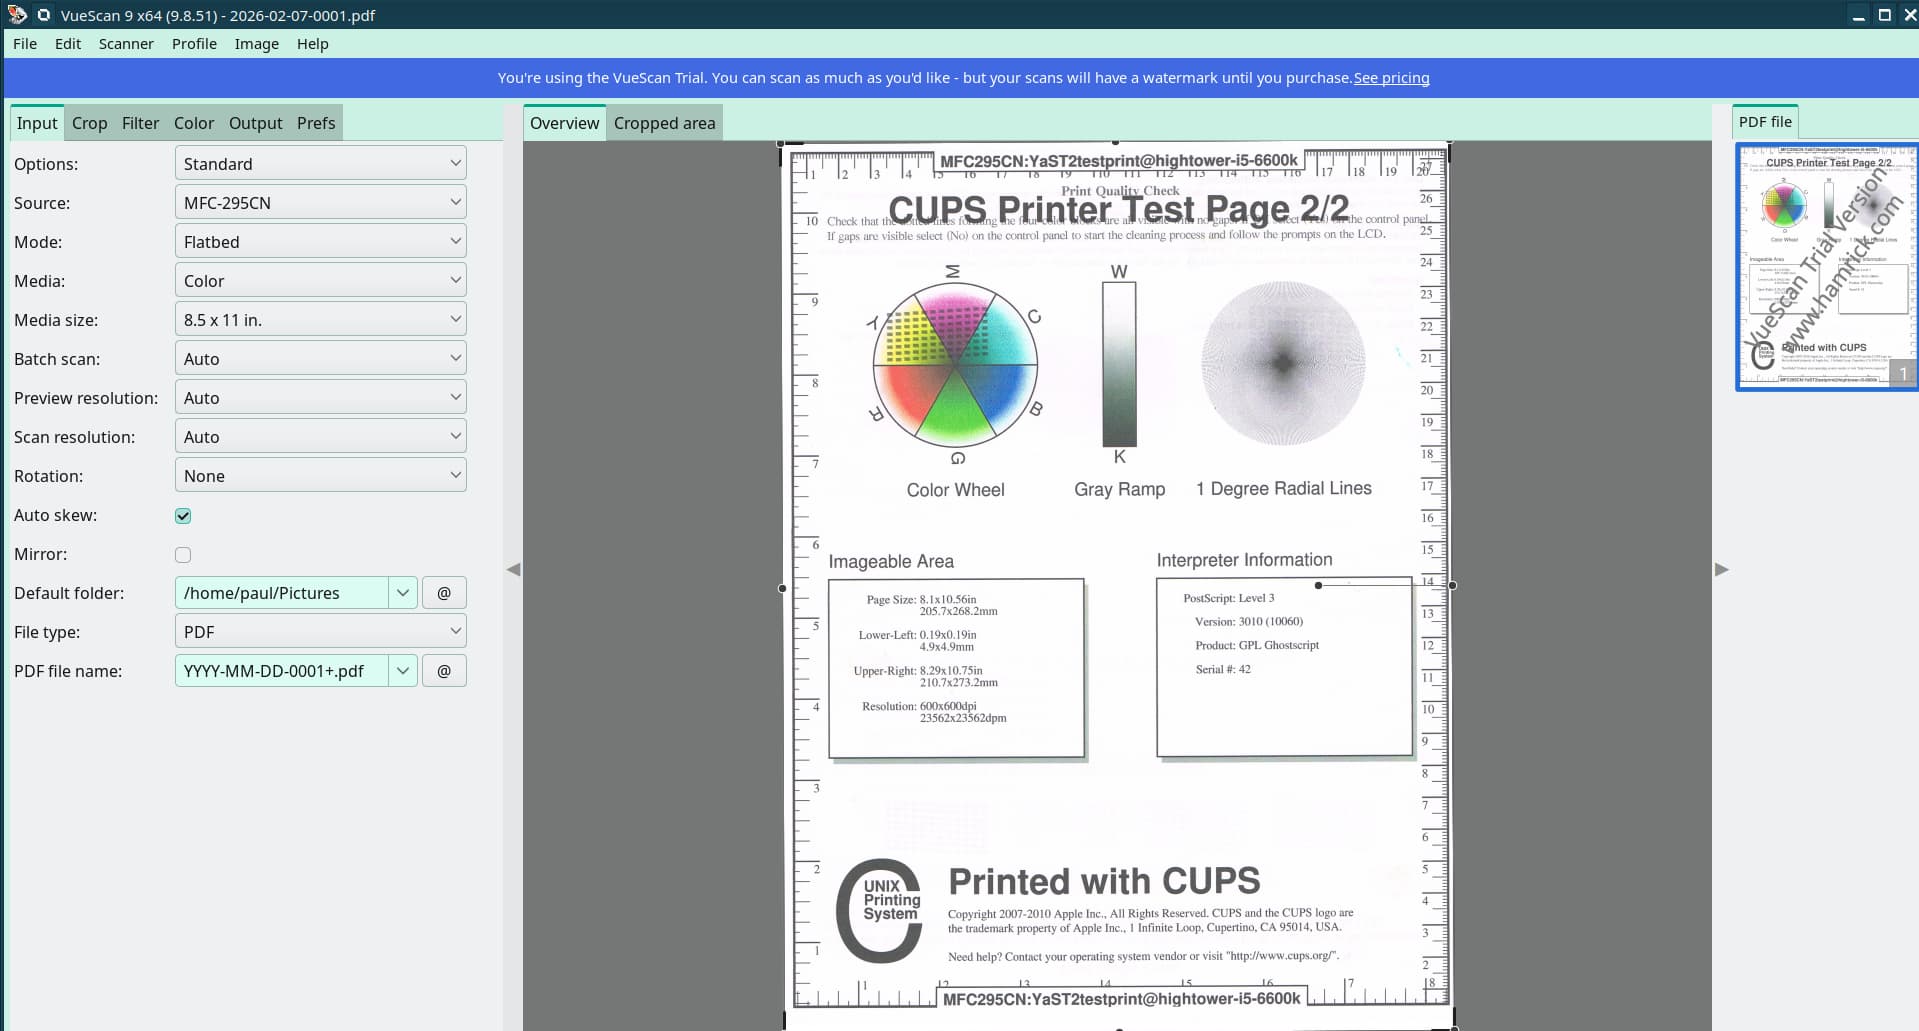The image size is (1919, 1031).
Task: Collapse the right panel with the arrow
Action: tap(1721, 569)
